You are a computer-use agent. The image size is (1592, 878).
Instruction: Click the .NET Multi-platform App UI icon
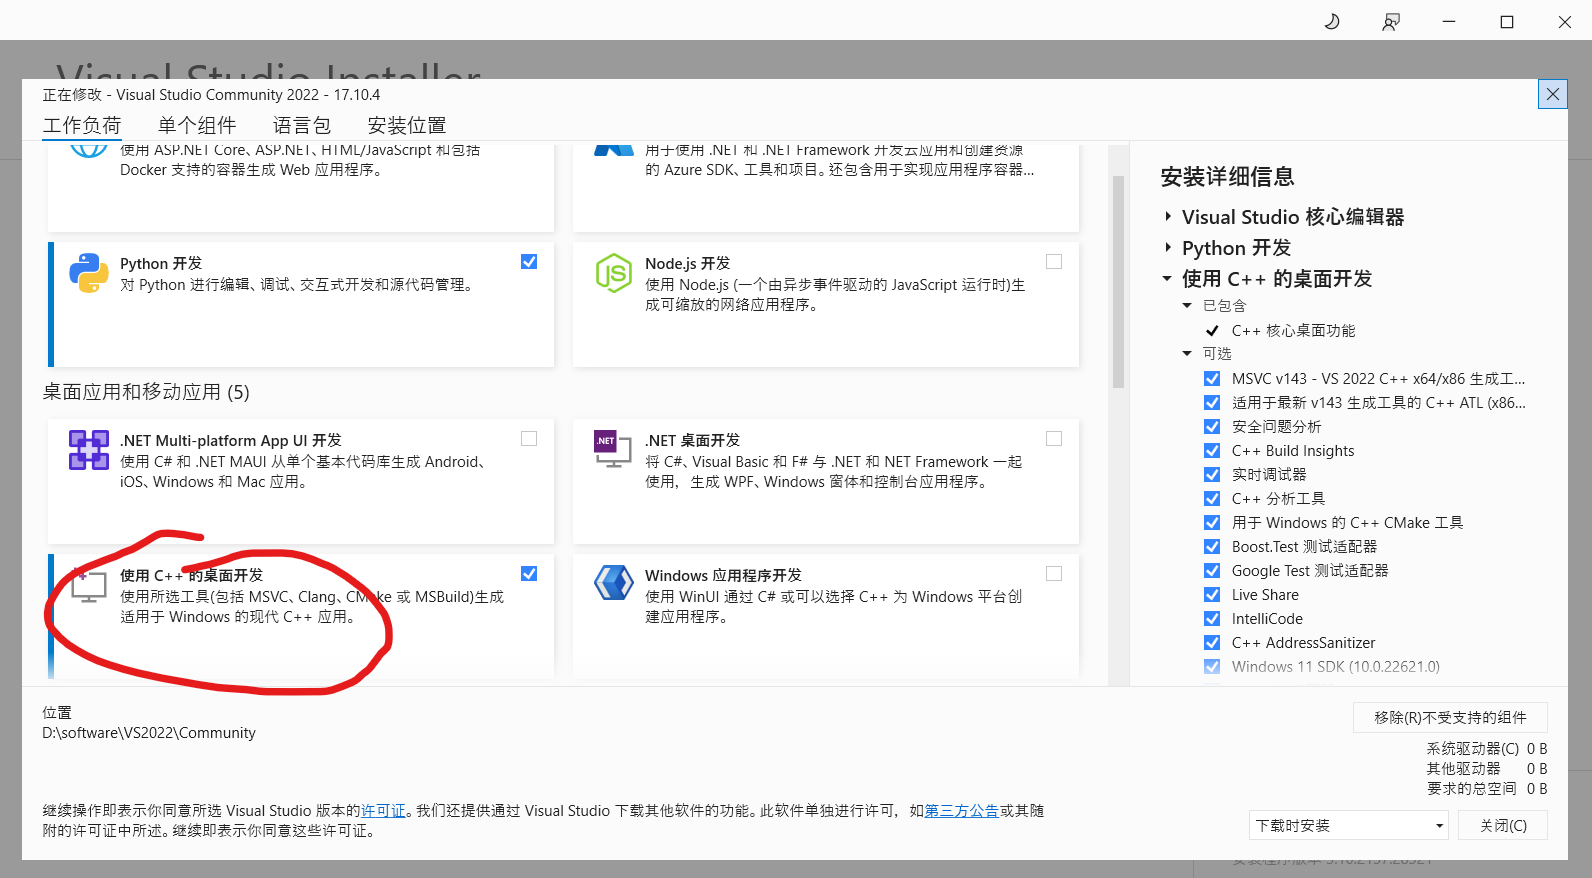(x=89, y=450)
